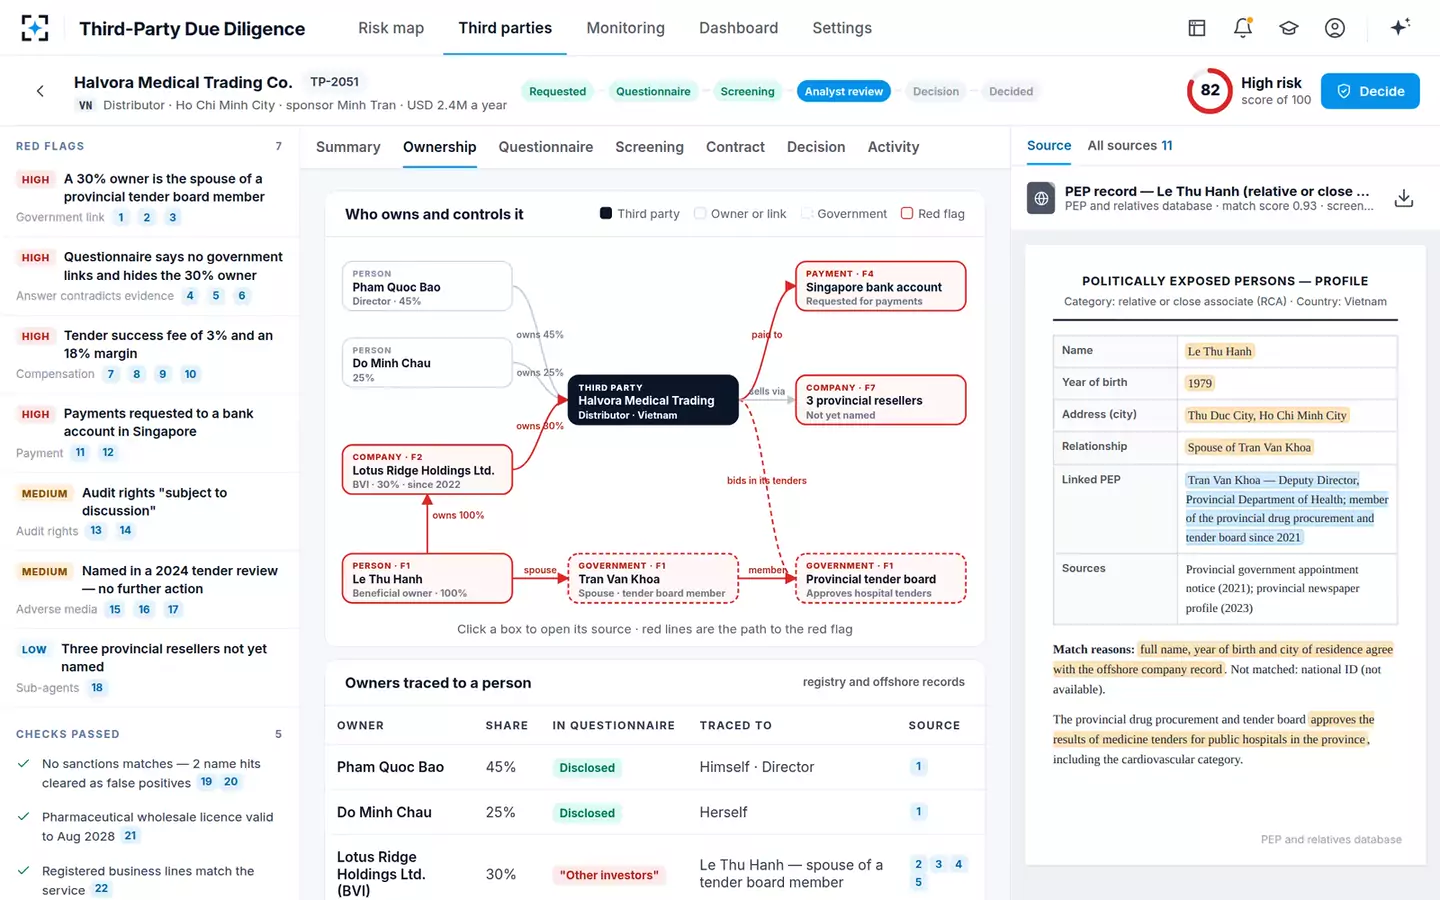Open the Lotus Ridge Holdings Ltd. node
Screen dimensions: 1440x900
pyautogui.click(x=427, y=470)
